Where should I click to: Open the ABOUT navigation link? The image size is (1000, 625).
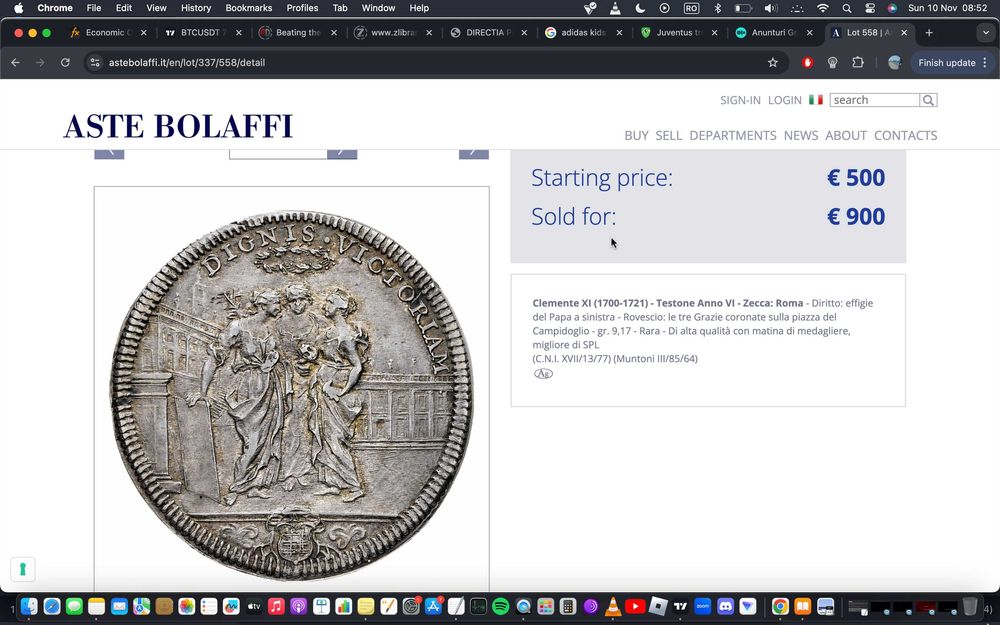pyautogui.click(x=846, y=135)
